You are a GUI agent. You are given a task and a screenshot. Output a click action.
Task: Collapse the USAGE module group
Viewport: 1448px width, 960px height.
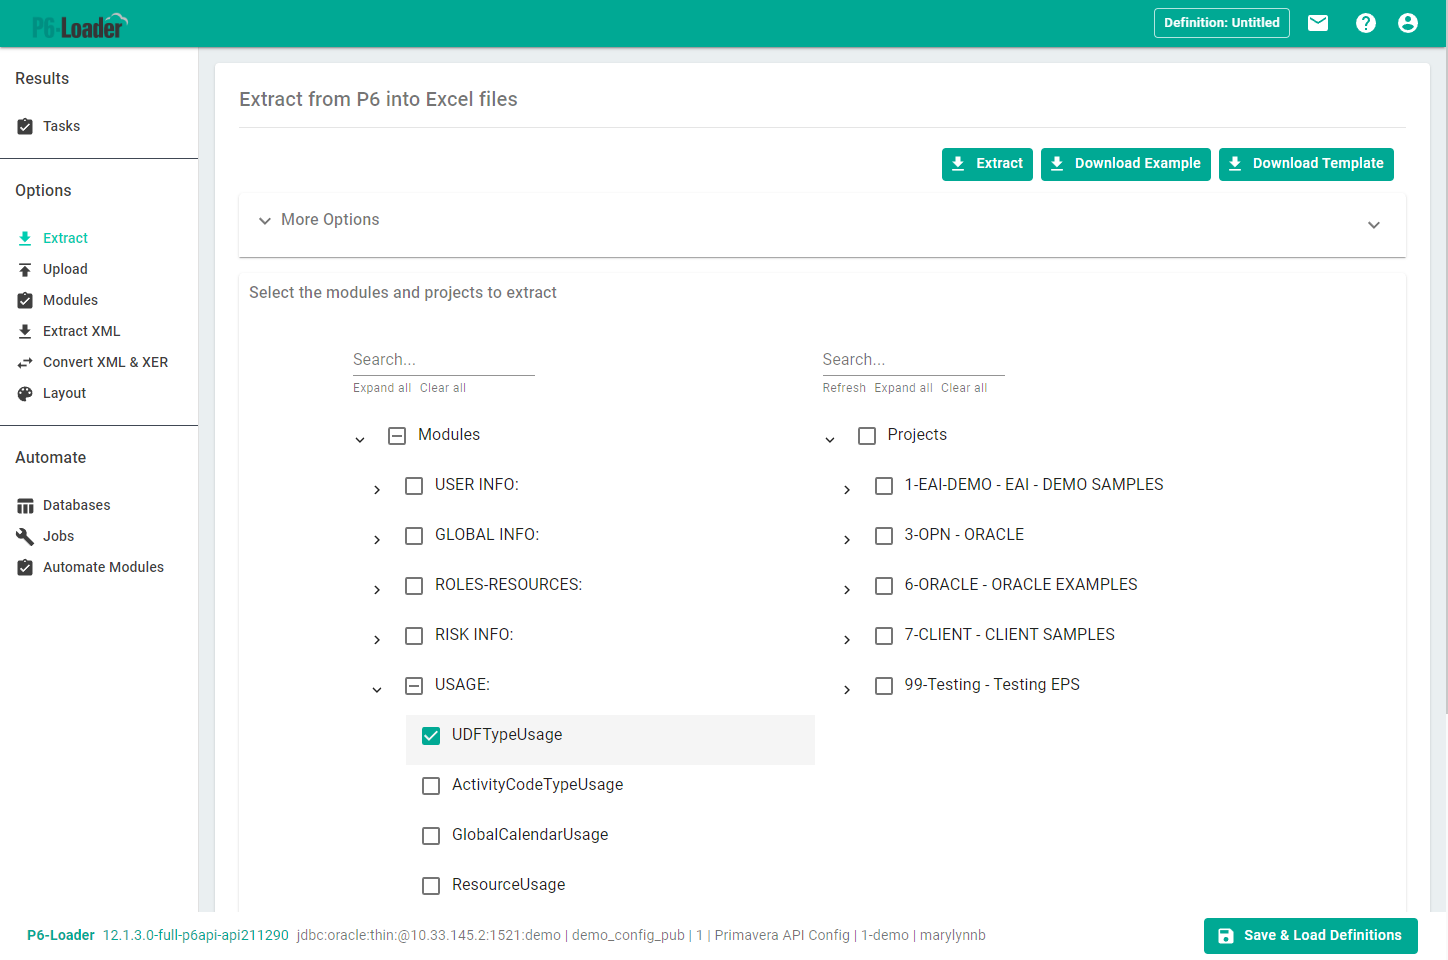pyautogui.click(x=377, y=690)
